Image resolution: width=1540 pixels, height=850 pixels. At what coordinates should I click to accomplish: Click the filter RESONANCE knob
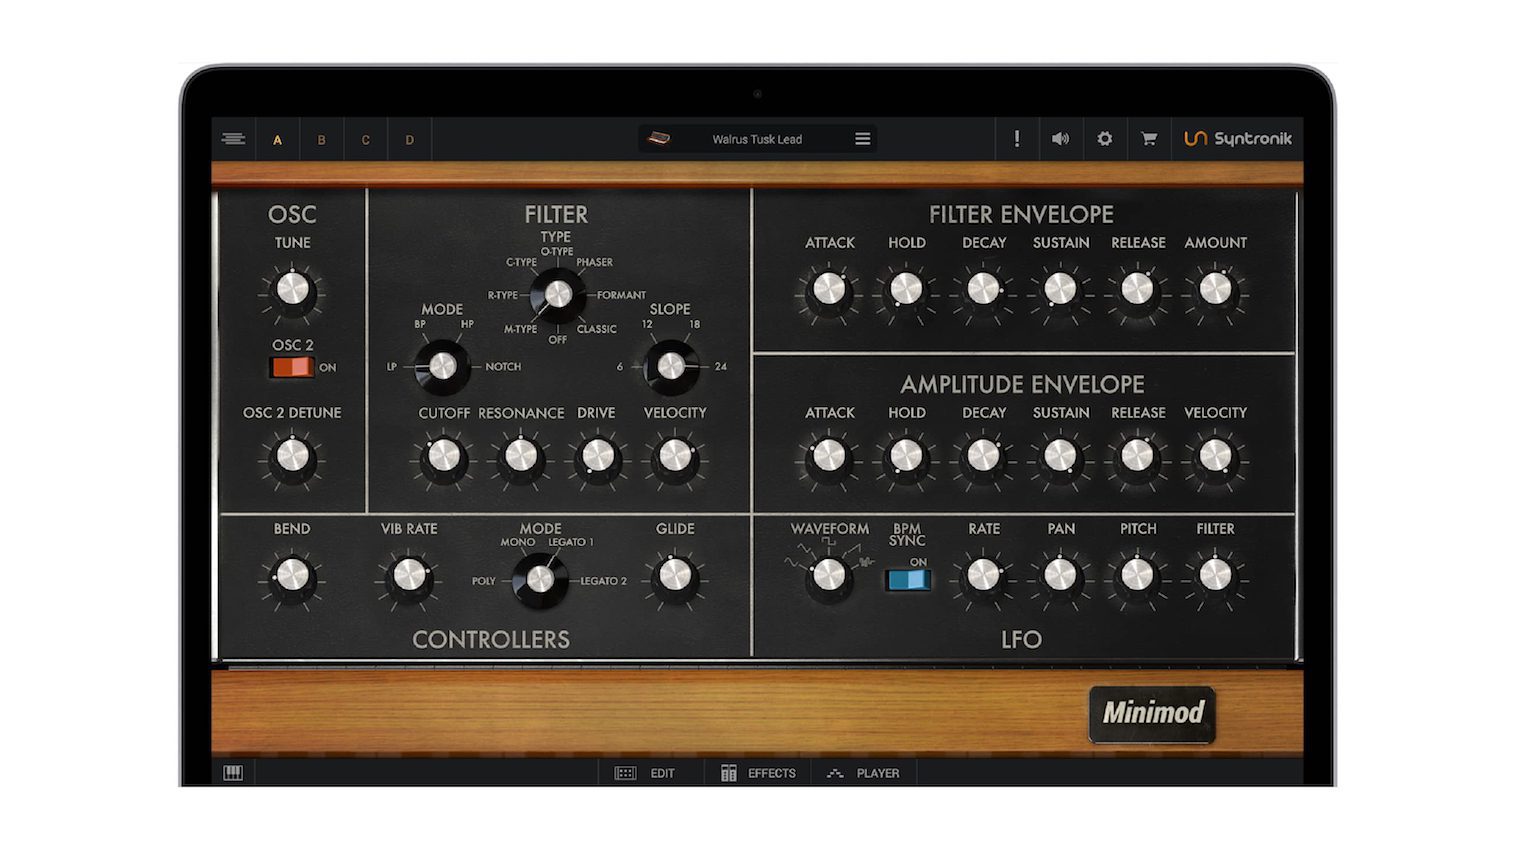pyautogui.click(x=521, y=456)
